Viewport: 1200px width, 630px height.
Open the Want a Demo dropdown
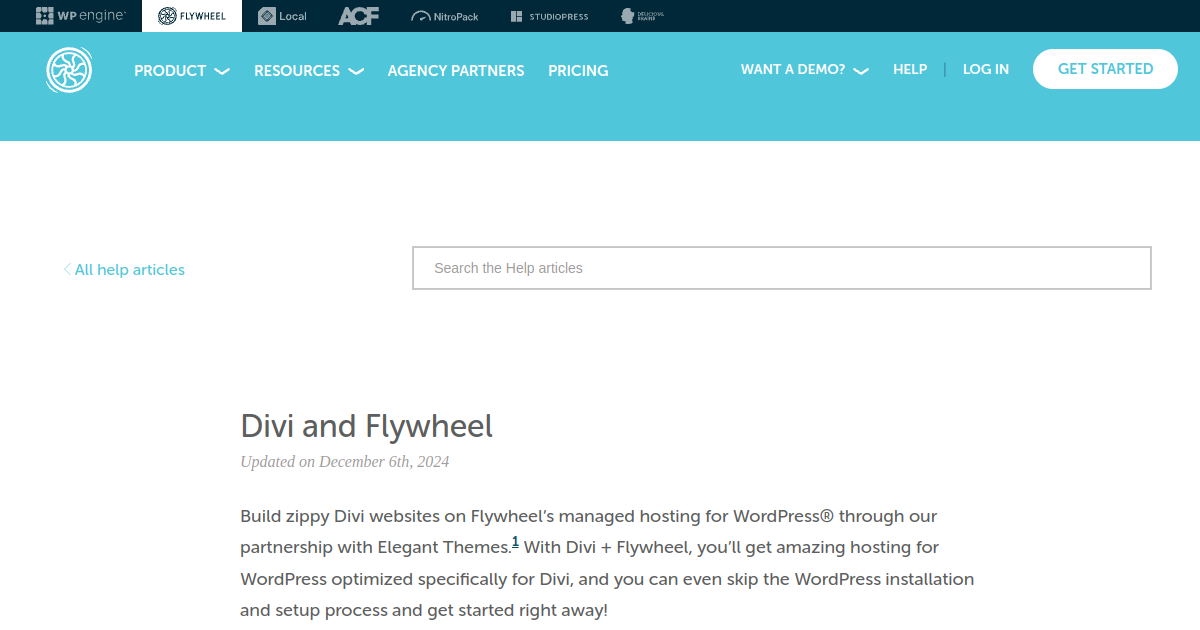[x=804, y=70]
